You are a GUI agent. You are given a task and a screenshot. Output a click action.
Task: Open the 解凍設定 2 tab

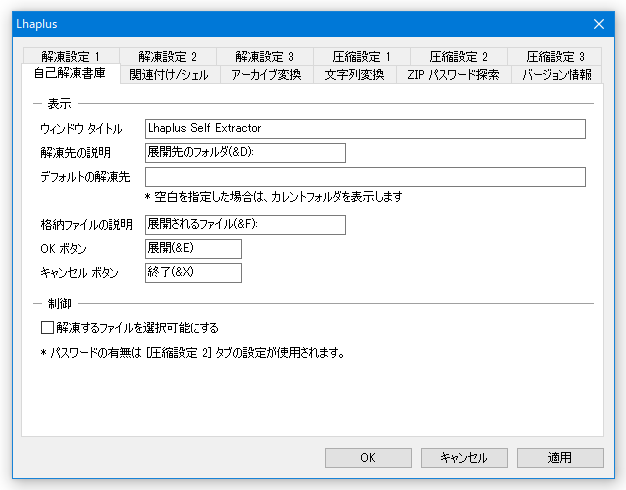tap(168, 57)
